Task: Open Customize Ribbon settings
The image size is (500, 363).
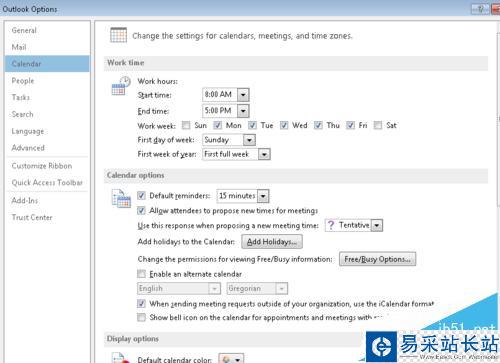Action: [47, 166]
